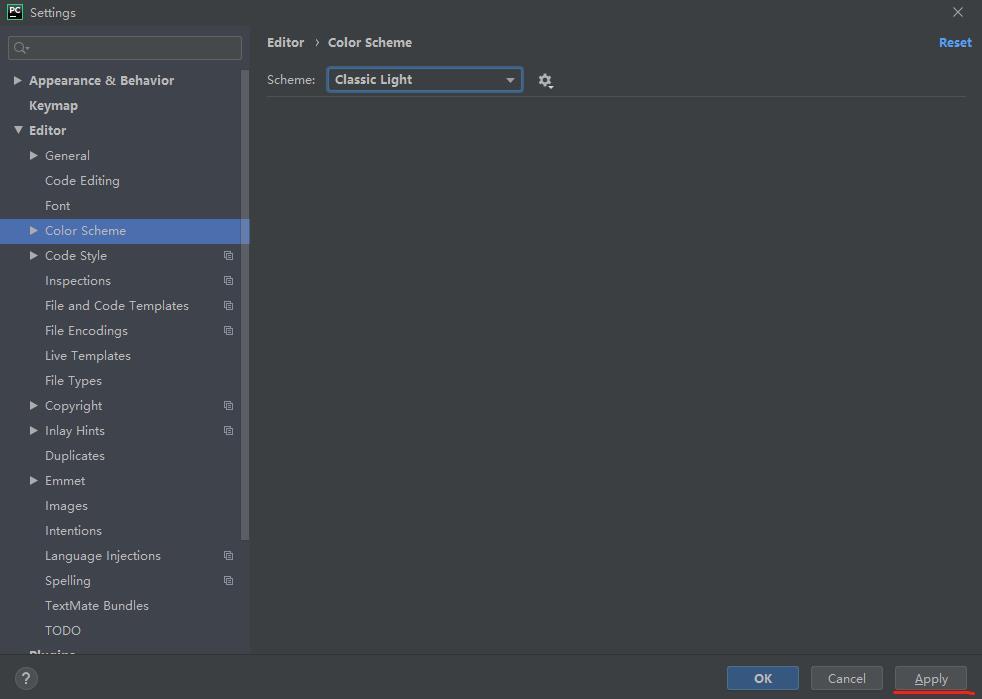Open Inspections settings
This screenshot has height=699, width=982.
coord(78,281)
